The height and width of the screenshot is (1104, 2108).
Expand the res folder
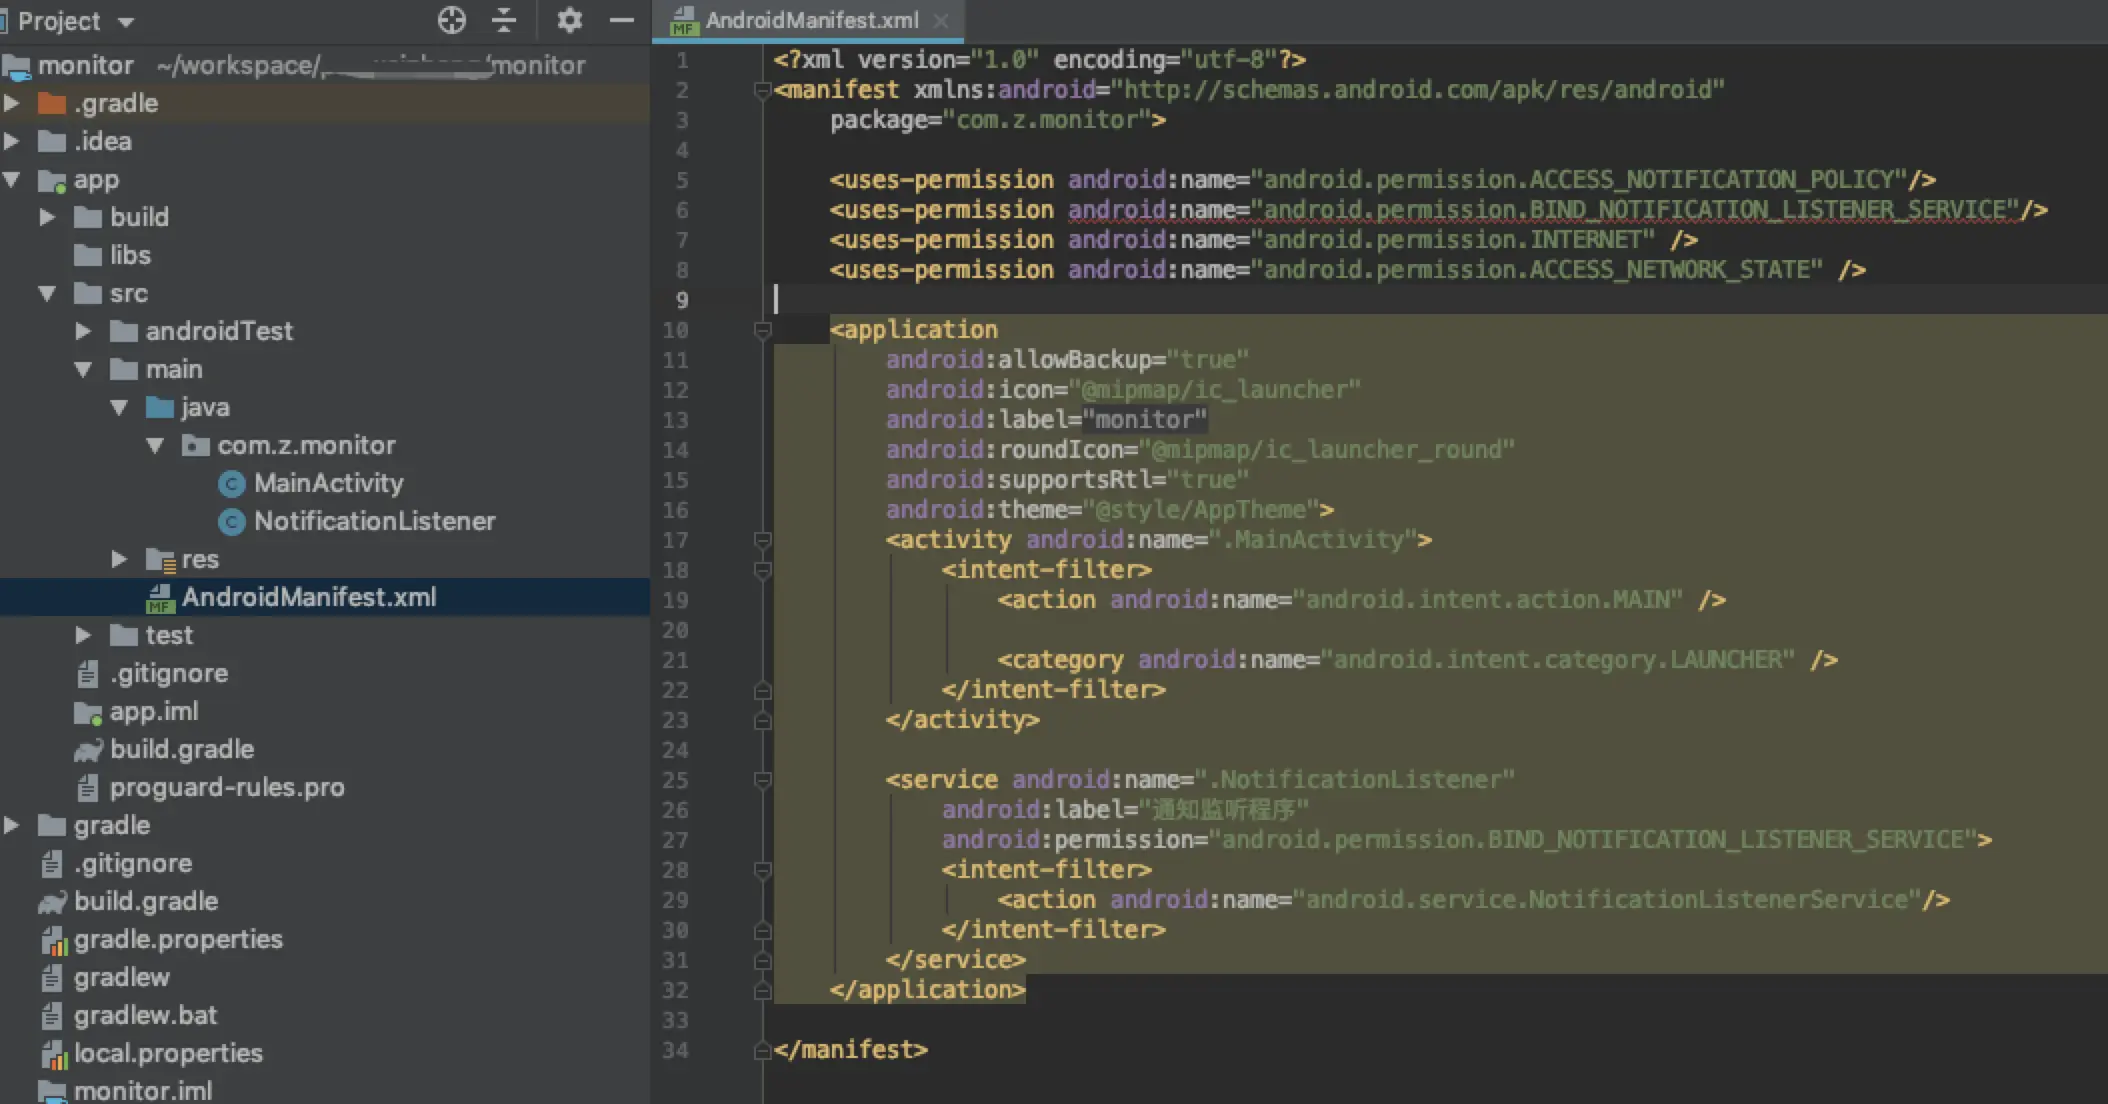[119, 559]
